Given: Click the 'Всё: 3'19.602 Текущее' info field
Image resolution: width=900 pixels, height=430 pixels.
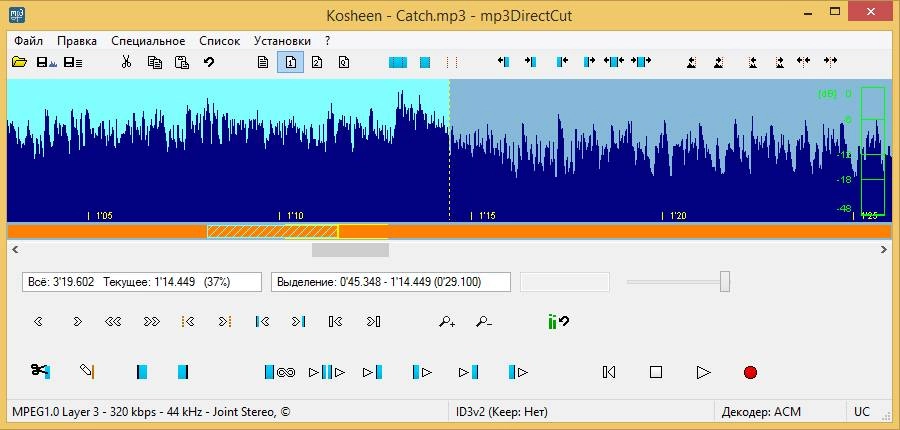Looking at the screenshot, I should pyautogui.click(x=142, y=282).
